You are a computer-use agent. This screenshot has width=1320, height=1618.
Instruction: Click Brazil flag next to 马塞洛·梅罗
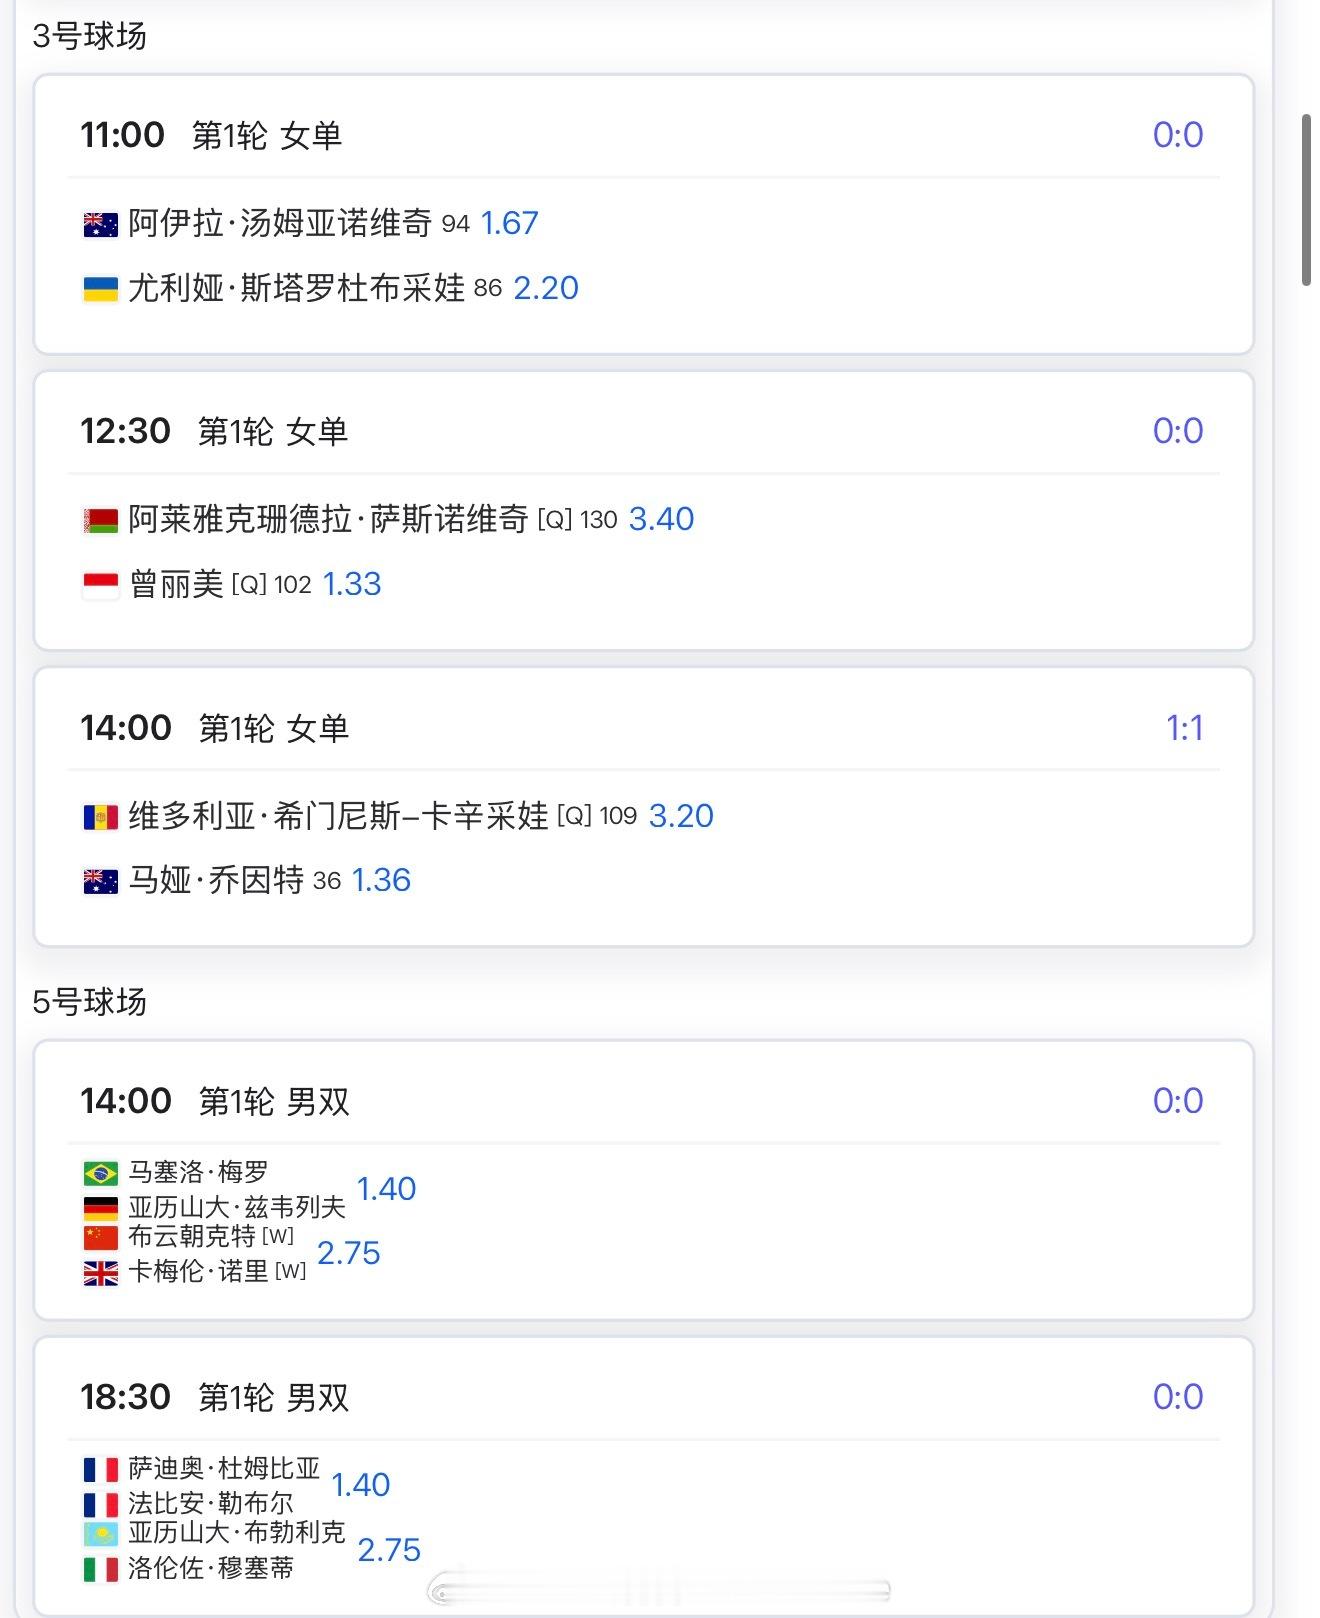100,1172
